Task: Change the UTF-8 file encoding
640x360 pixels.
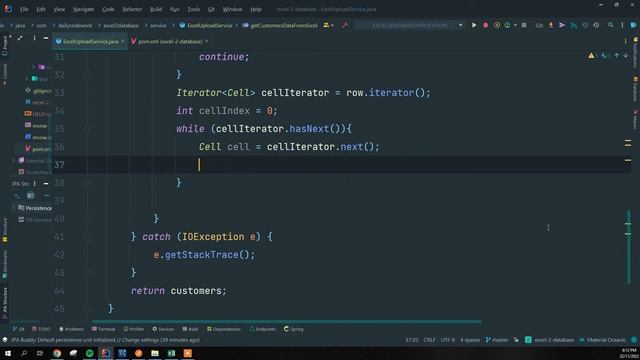Action: point(447,340)
